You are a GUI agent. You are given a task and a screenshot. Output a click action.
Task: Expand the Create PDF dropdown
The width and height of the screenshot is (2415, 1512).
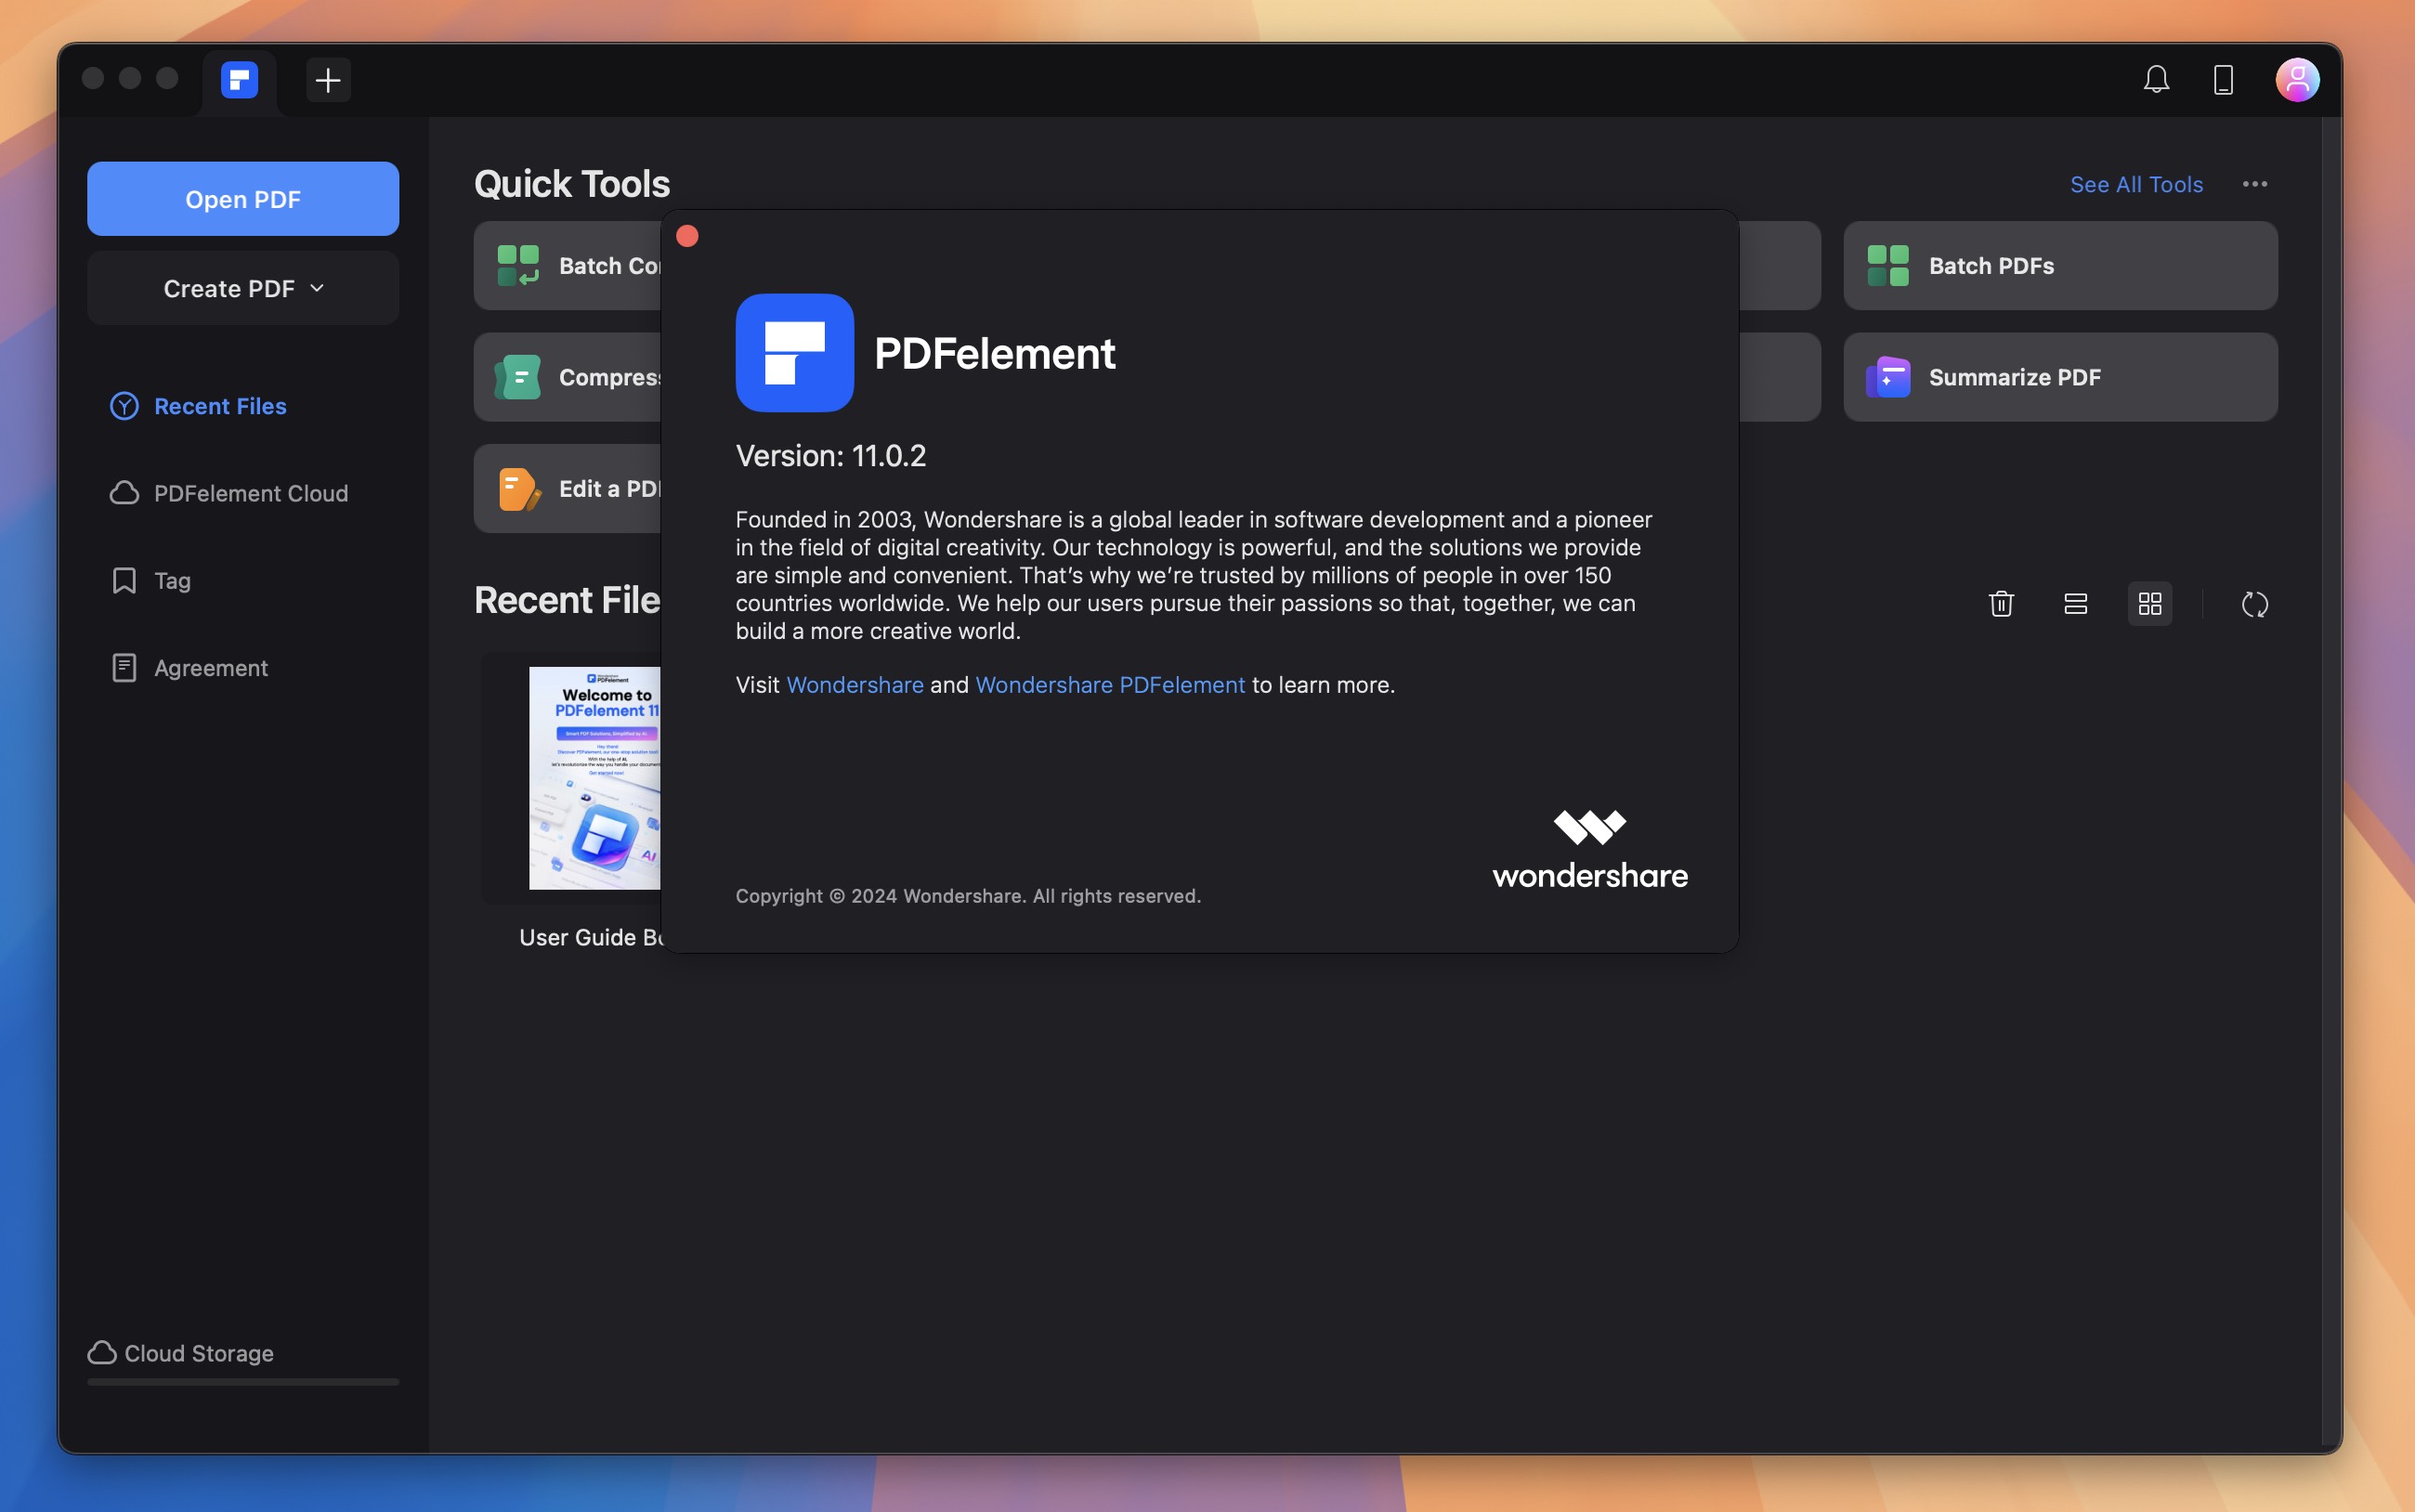tap(243, 288)
